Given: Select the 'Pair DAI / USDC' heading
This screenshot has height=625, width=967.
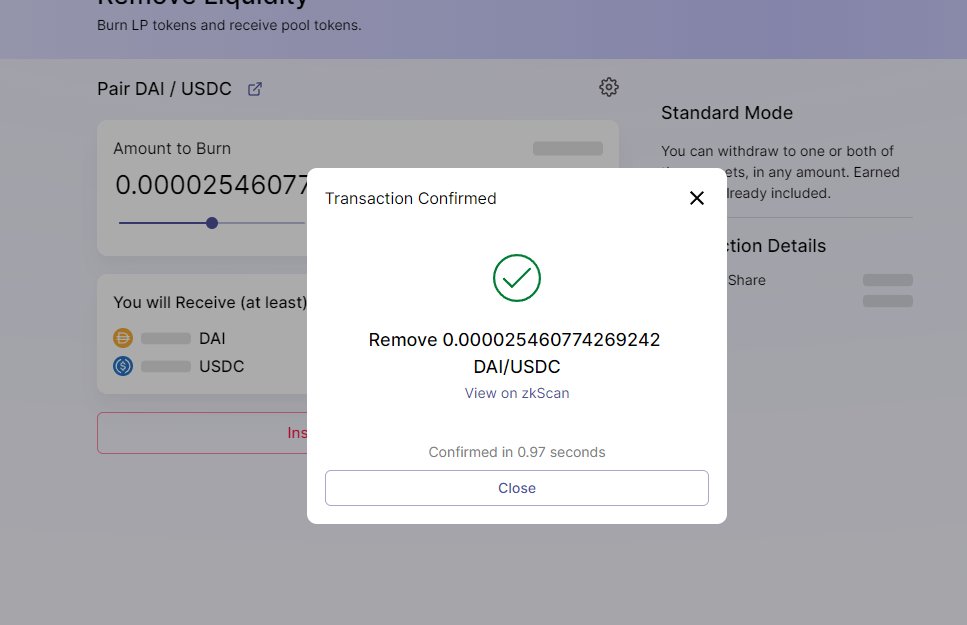Looking at the screenshot, I should click(164, 89).
